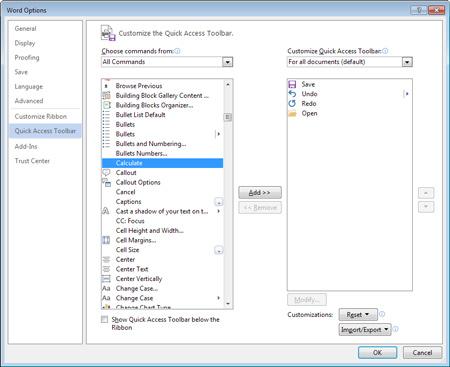Click the Browse Previous icon
450x367 pixels.
[x=106, y=86]
